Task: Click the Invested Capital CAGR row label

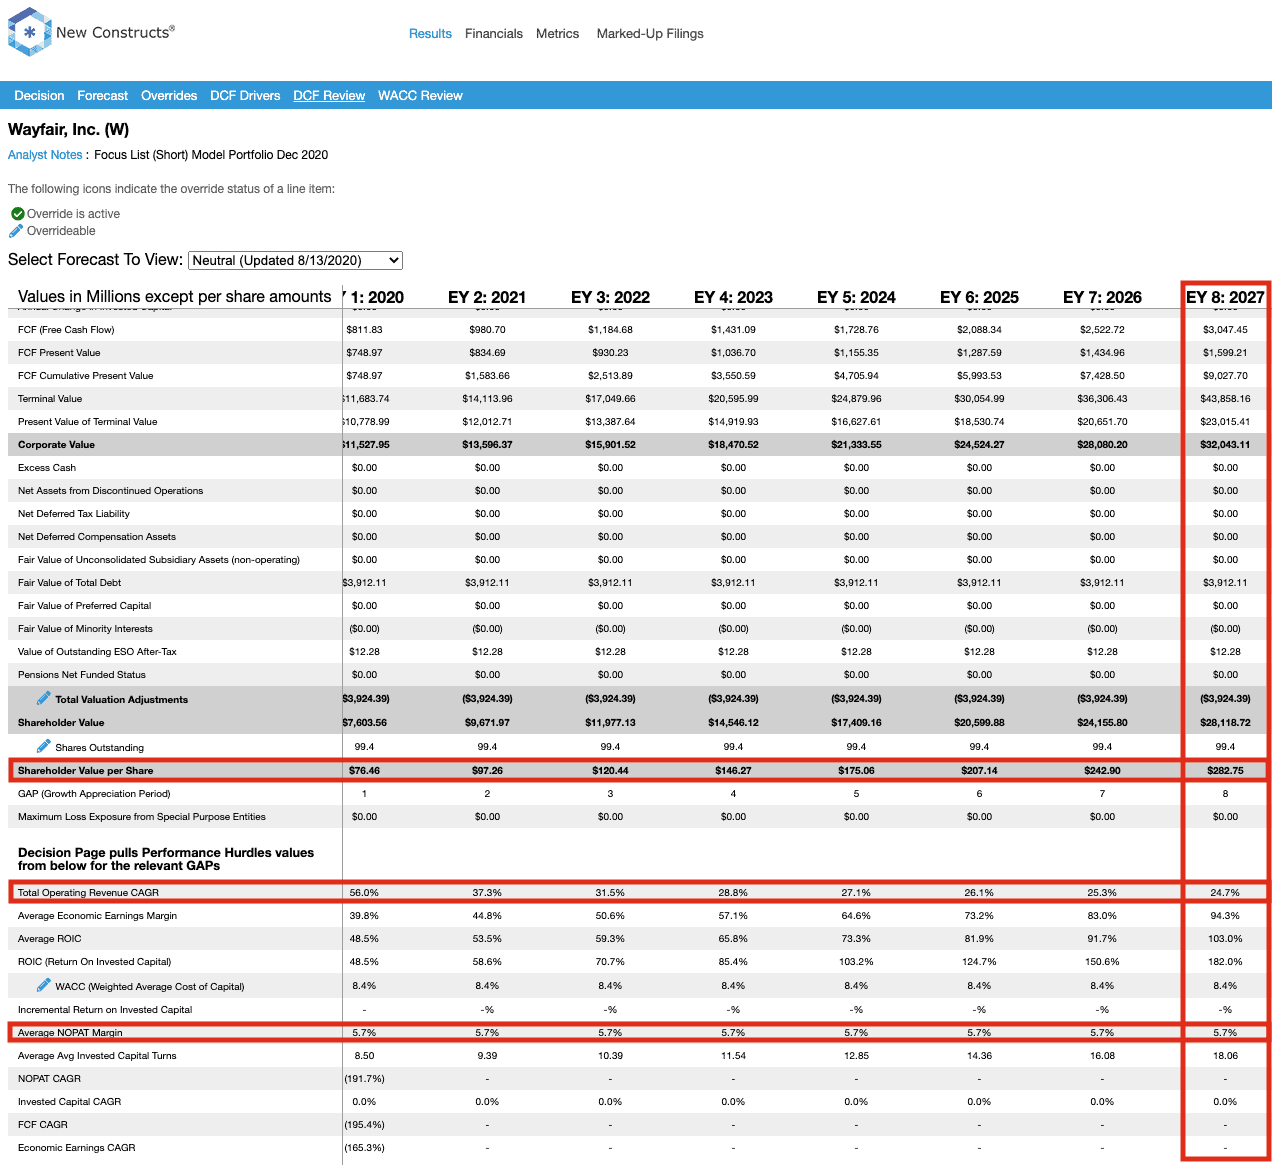Action: click(x=69, y=1102)
